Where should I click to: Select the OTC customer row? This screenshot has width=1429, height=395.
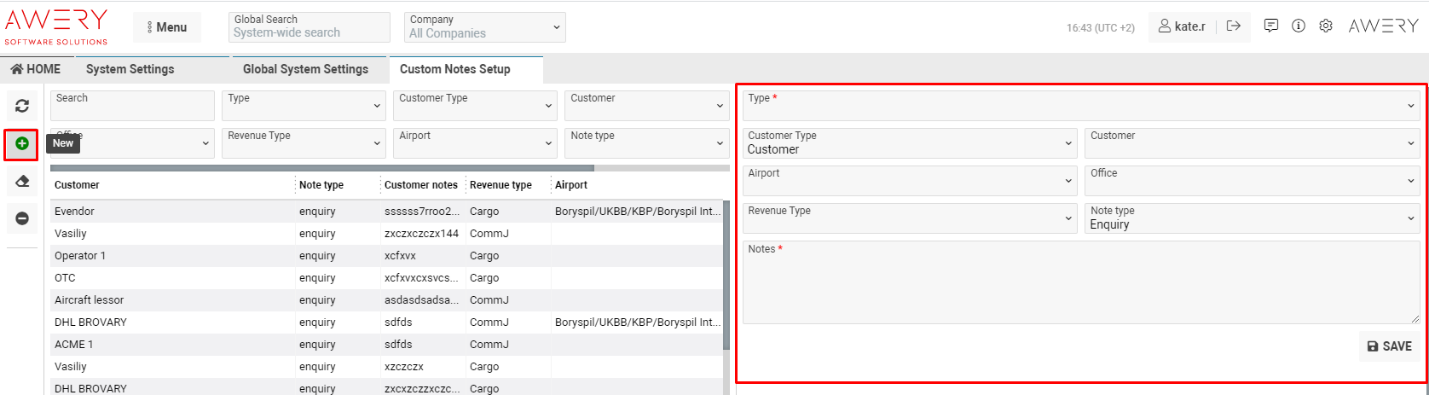tap(386, 278)
